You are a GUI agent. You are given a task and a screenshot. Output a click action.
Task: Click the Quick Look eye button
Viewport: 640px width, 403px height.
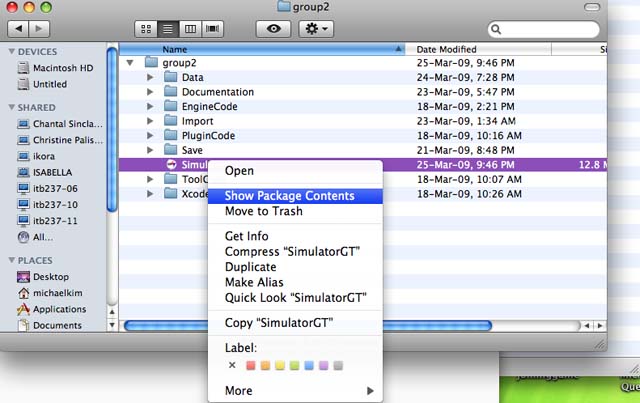coord(272,30)
